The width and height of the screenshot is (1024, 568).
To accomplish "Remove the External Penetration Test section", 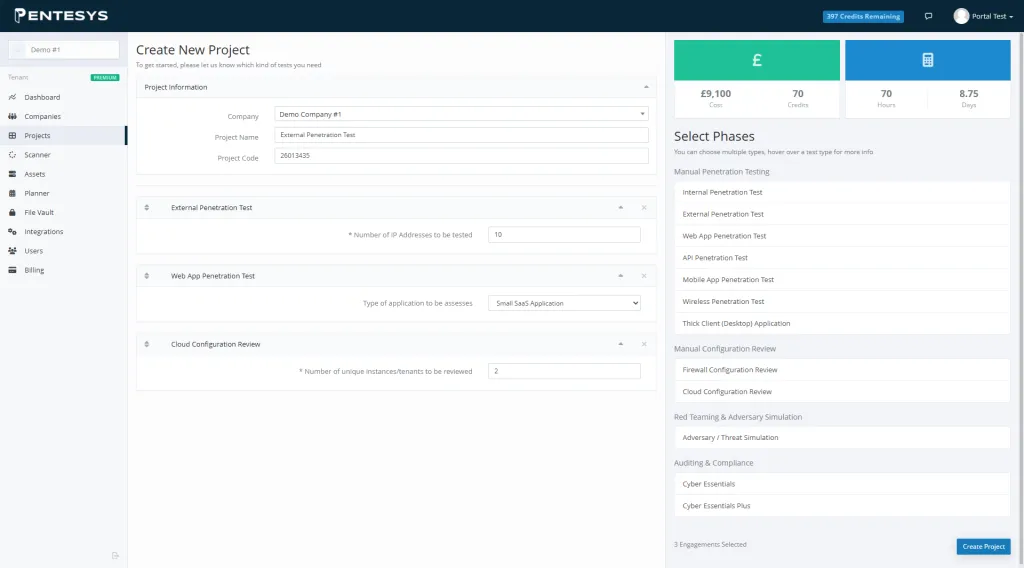I will (x=643, y=207).
